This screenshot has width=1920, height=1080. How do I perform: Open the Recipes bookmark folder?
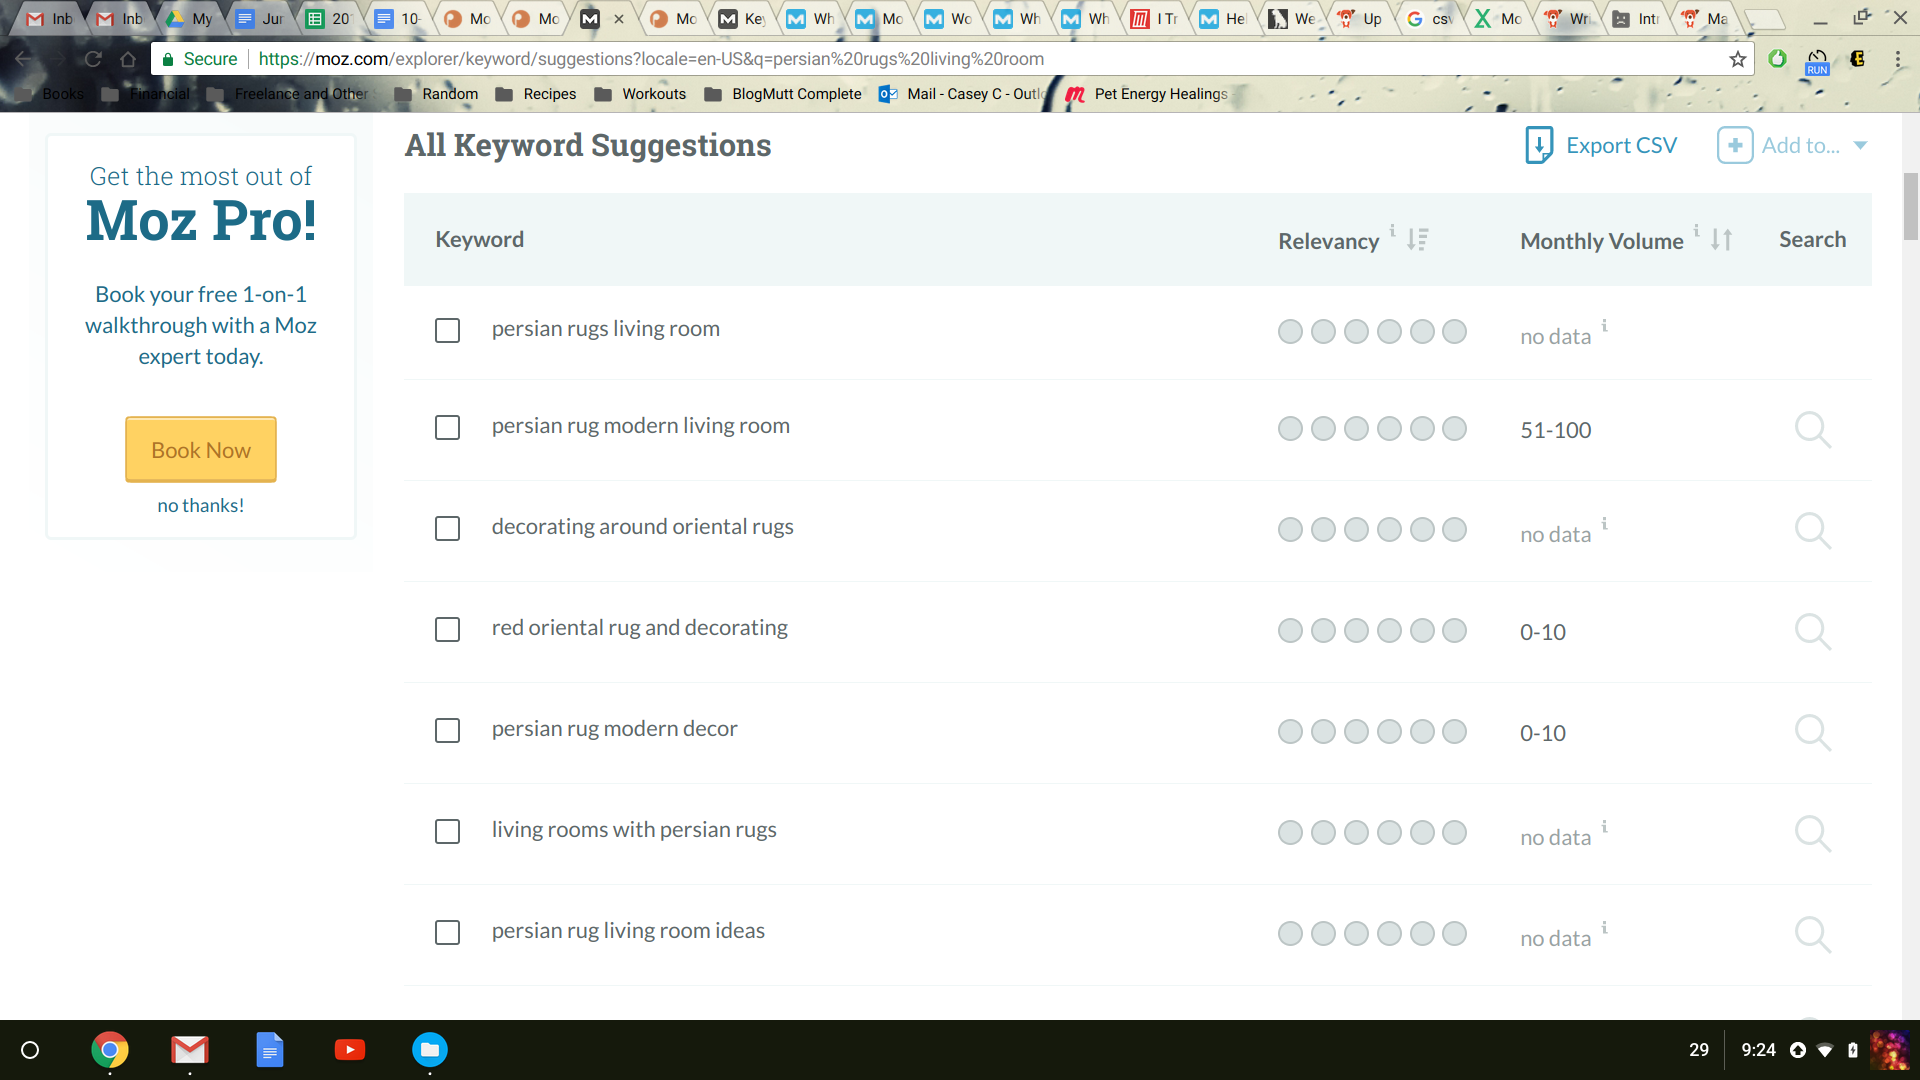[x=536, y=94]
